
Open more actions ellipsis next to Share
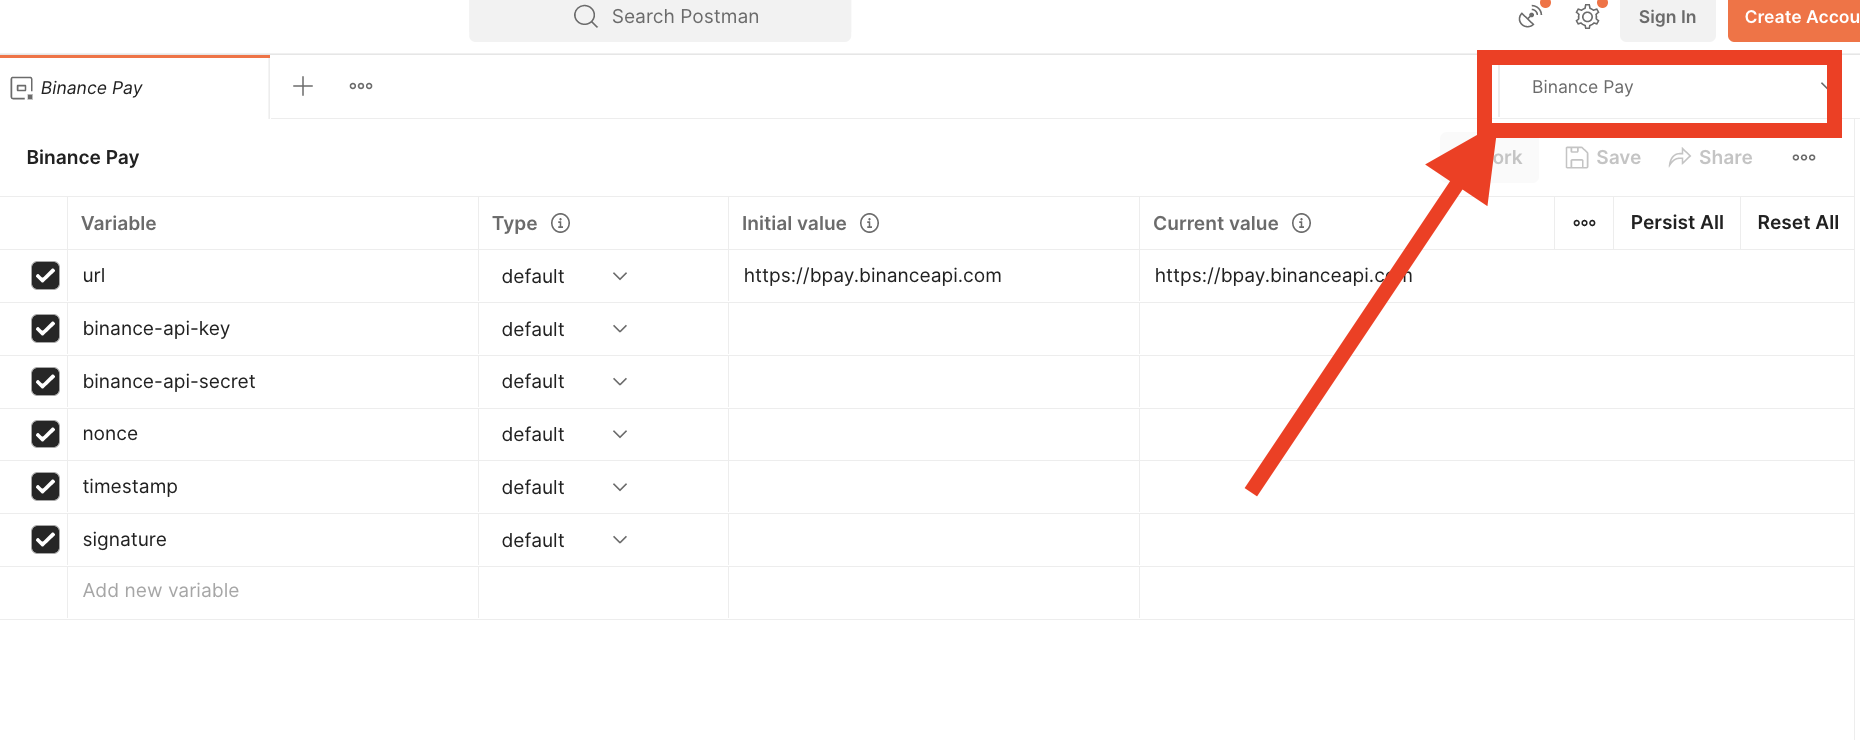(x=1804, y=157)
